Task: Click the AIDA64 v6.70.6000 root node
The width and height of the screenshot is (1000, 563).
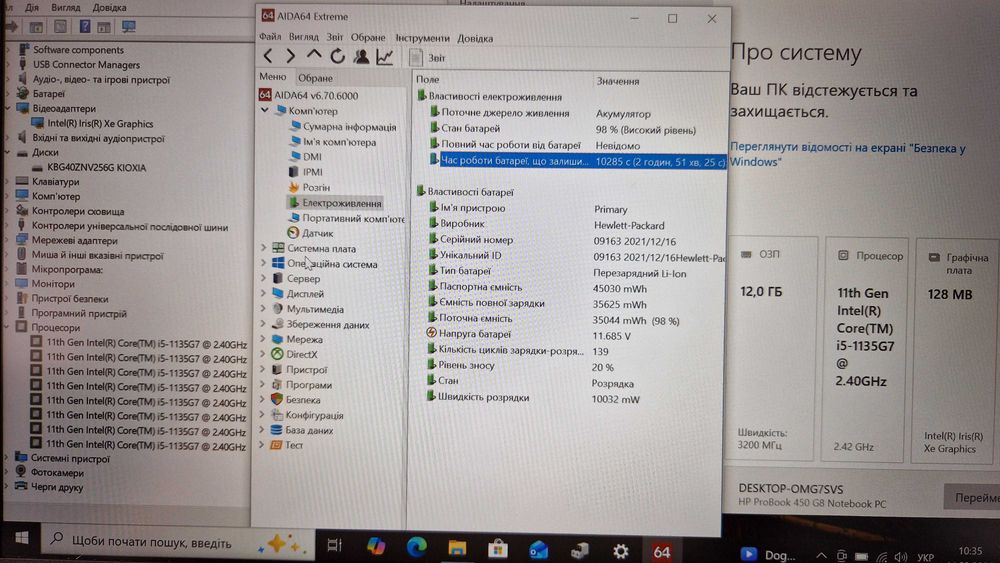Action: coord(309,95)
